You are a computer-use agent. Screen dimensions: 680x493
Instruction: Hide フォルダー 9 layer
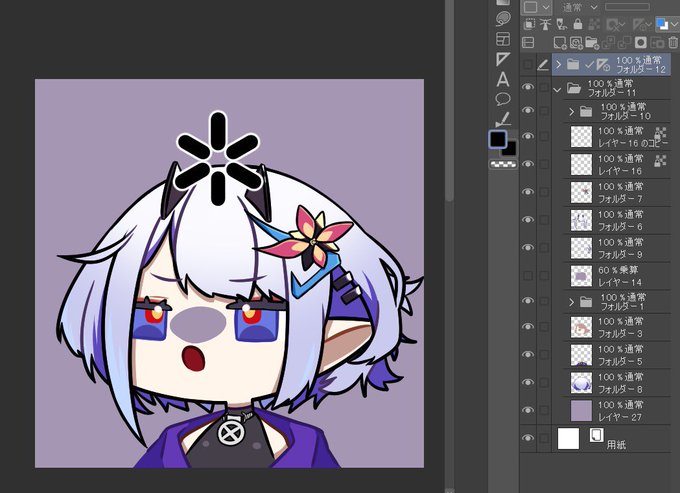click(528, 248)
